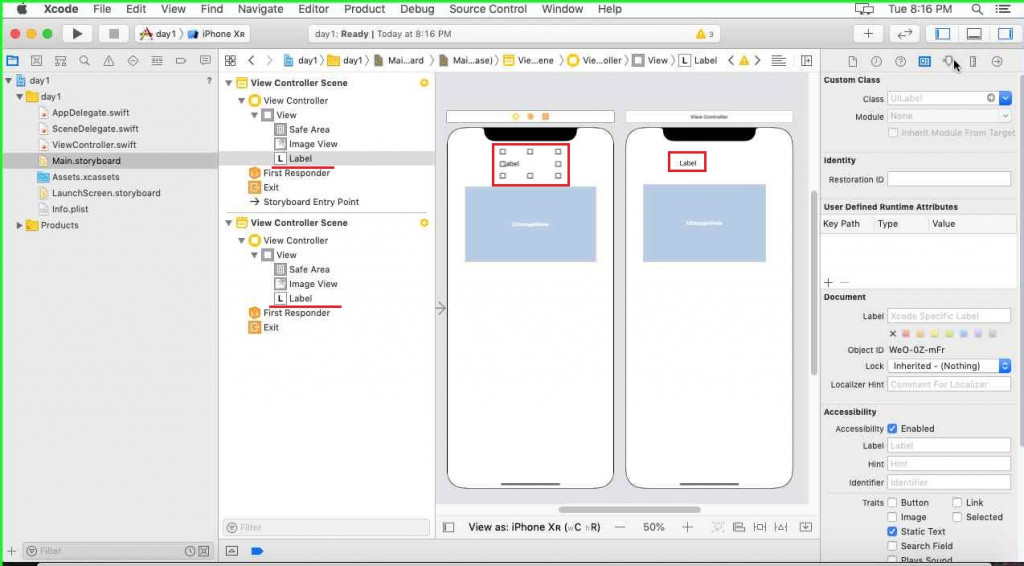The height and width of the screenshot is (566, 1024).
Task: Open the Lock Inherited dropdown
Action: click(x=949, y=366)
